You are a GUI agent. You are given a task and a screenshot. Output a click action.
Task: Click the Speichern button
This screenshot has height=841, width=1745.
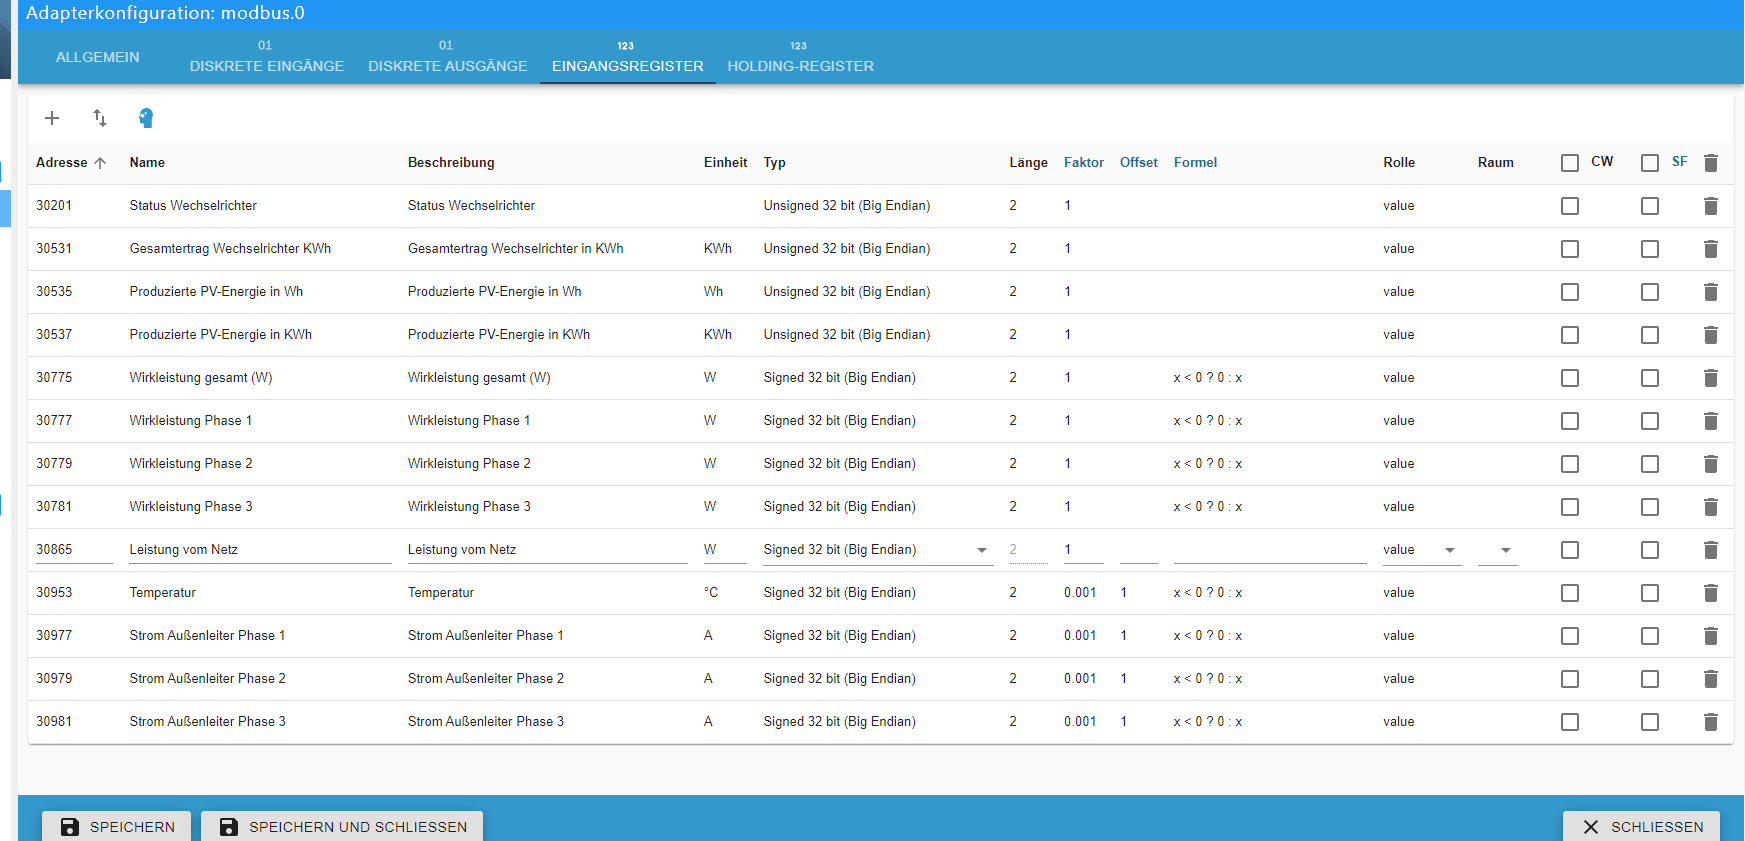(x=117, y=826)
